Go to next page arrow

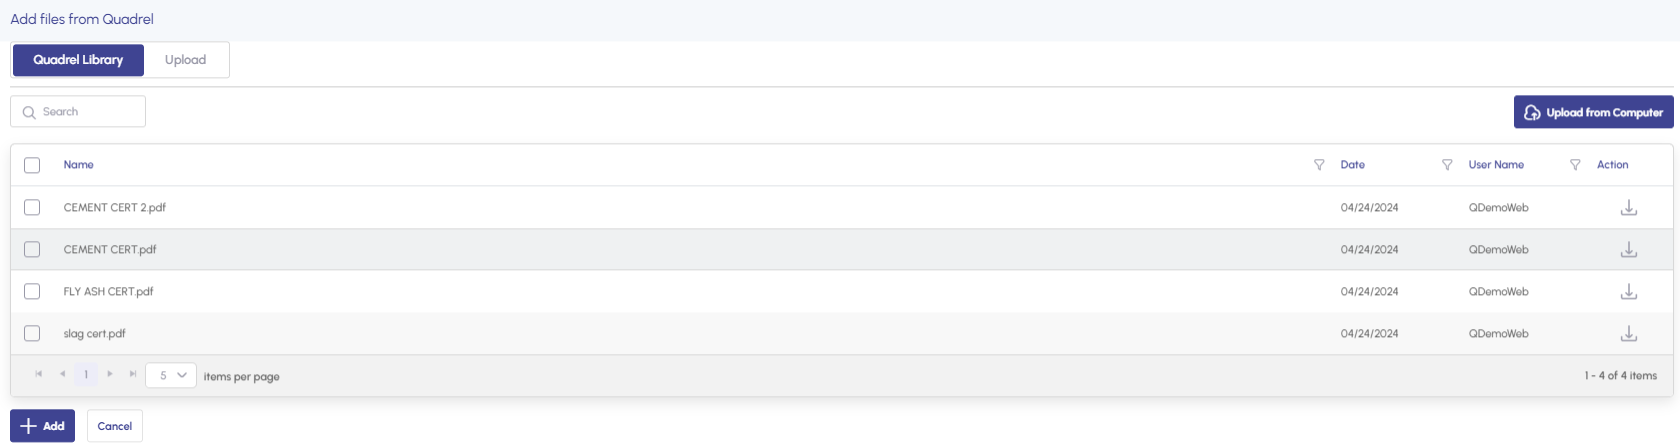(110, 374)
